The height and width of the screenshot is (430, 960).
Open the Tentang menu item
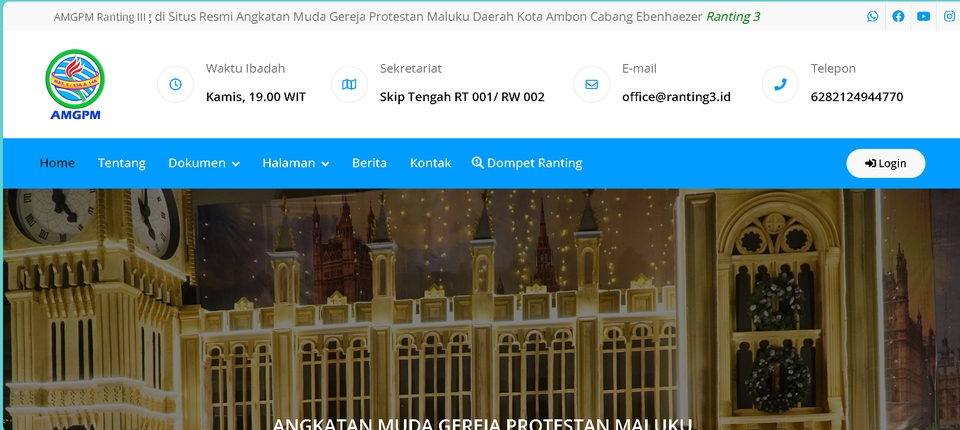[122, 163]
